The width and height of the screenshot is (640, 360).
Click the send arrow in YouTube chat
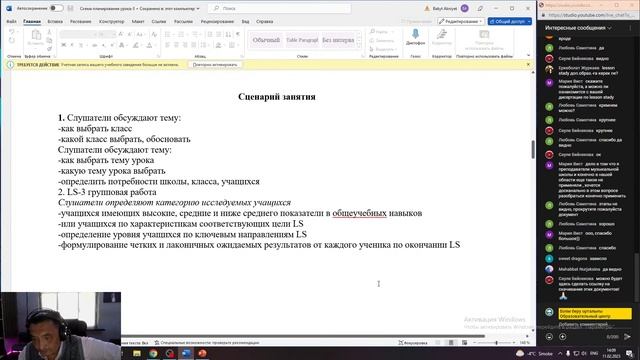point(627,336)
